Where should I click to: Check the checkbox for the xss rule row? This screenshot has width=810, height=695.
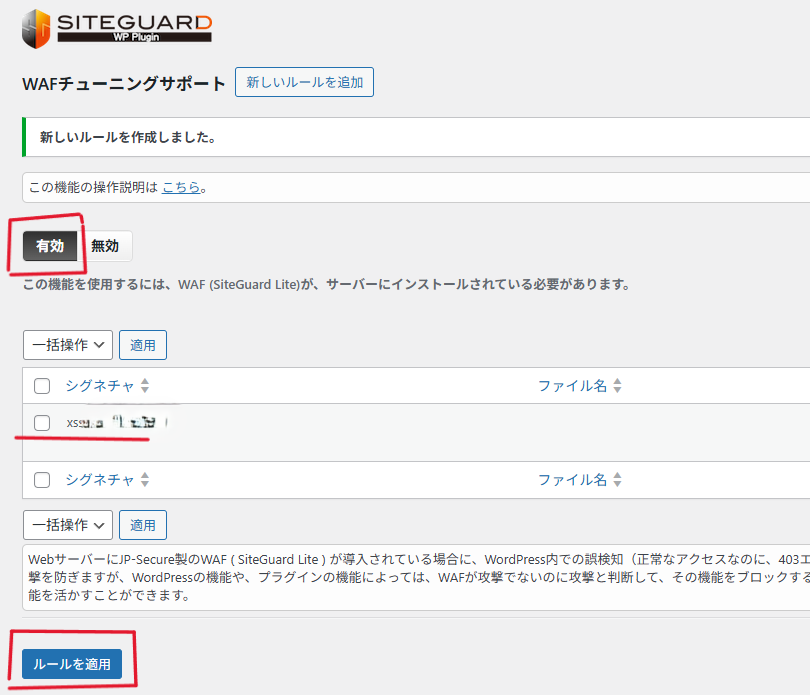(42, 423)
